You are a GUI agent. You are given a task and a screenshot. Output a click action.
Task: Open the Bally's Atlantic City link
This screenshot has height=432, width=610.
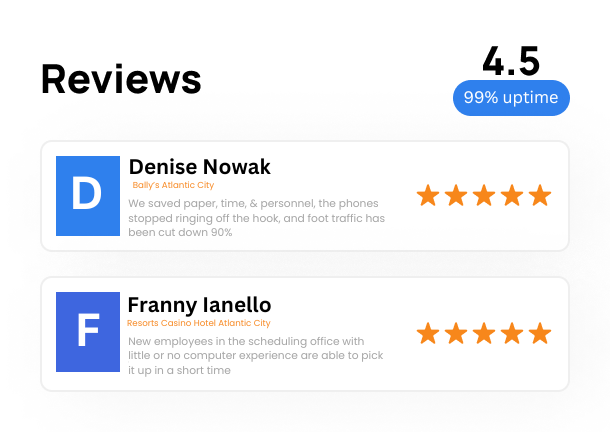coord(173,185)
